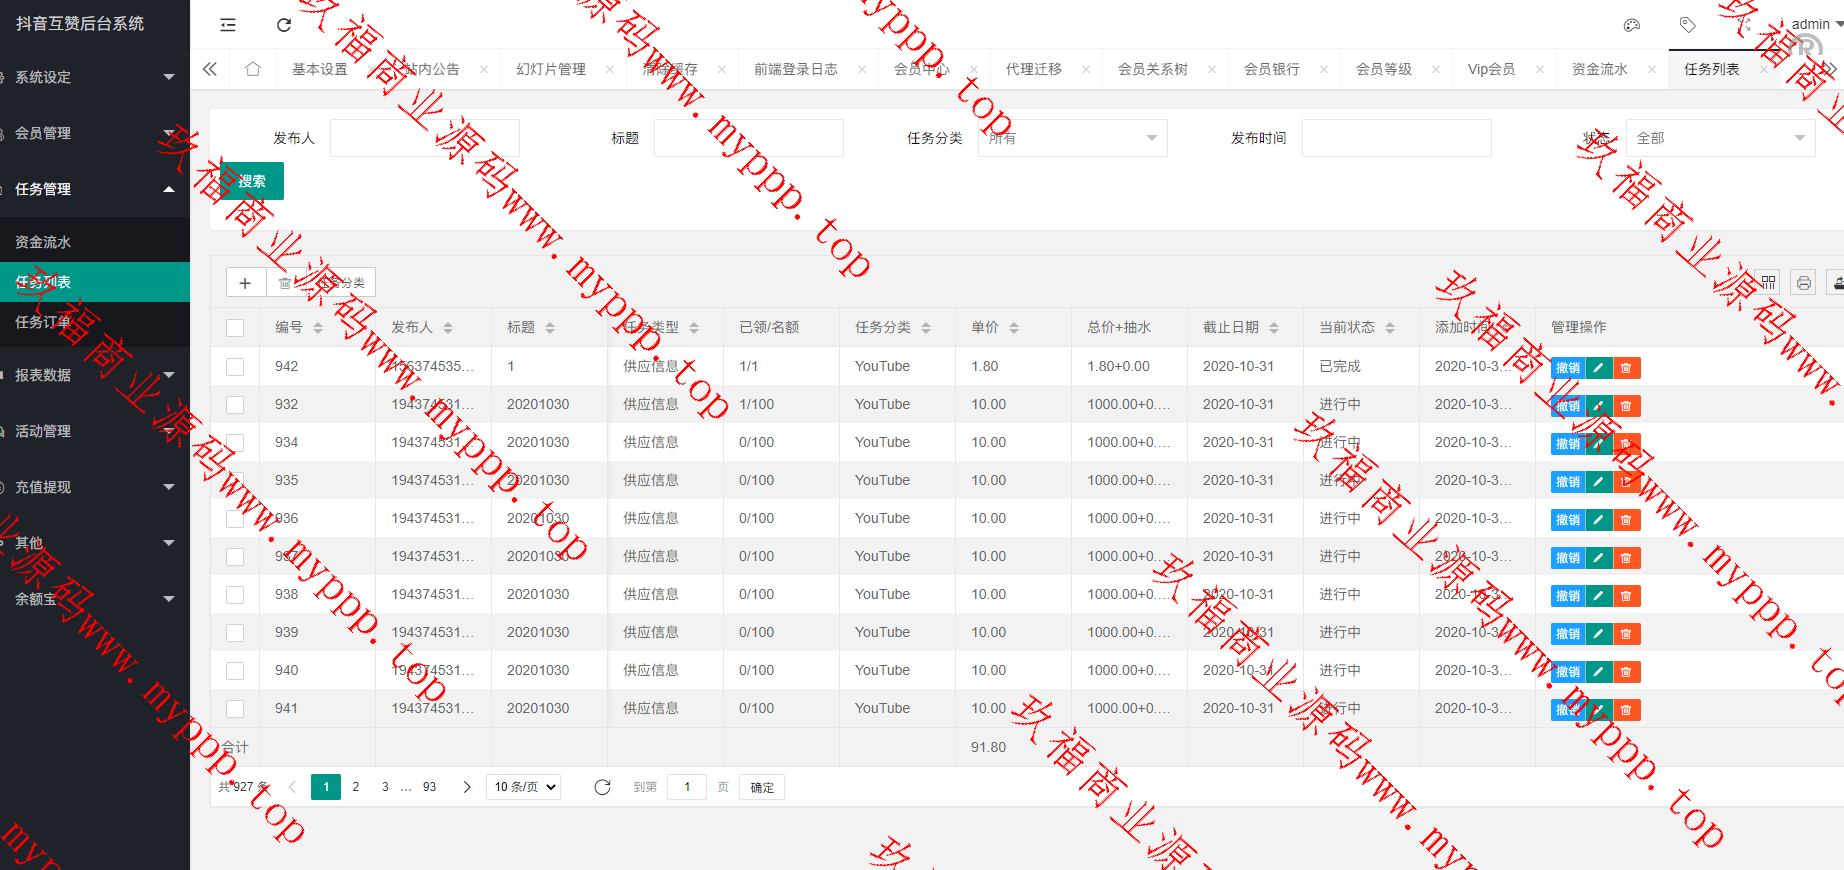This screenshot has width=1844, height=870.
Task: Expand the 报表数据 sidebar menu
Action: tap(95, 375)
